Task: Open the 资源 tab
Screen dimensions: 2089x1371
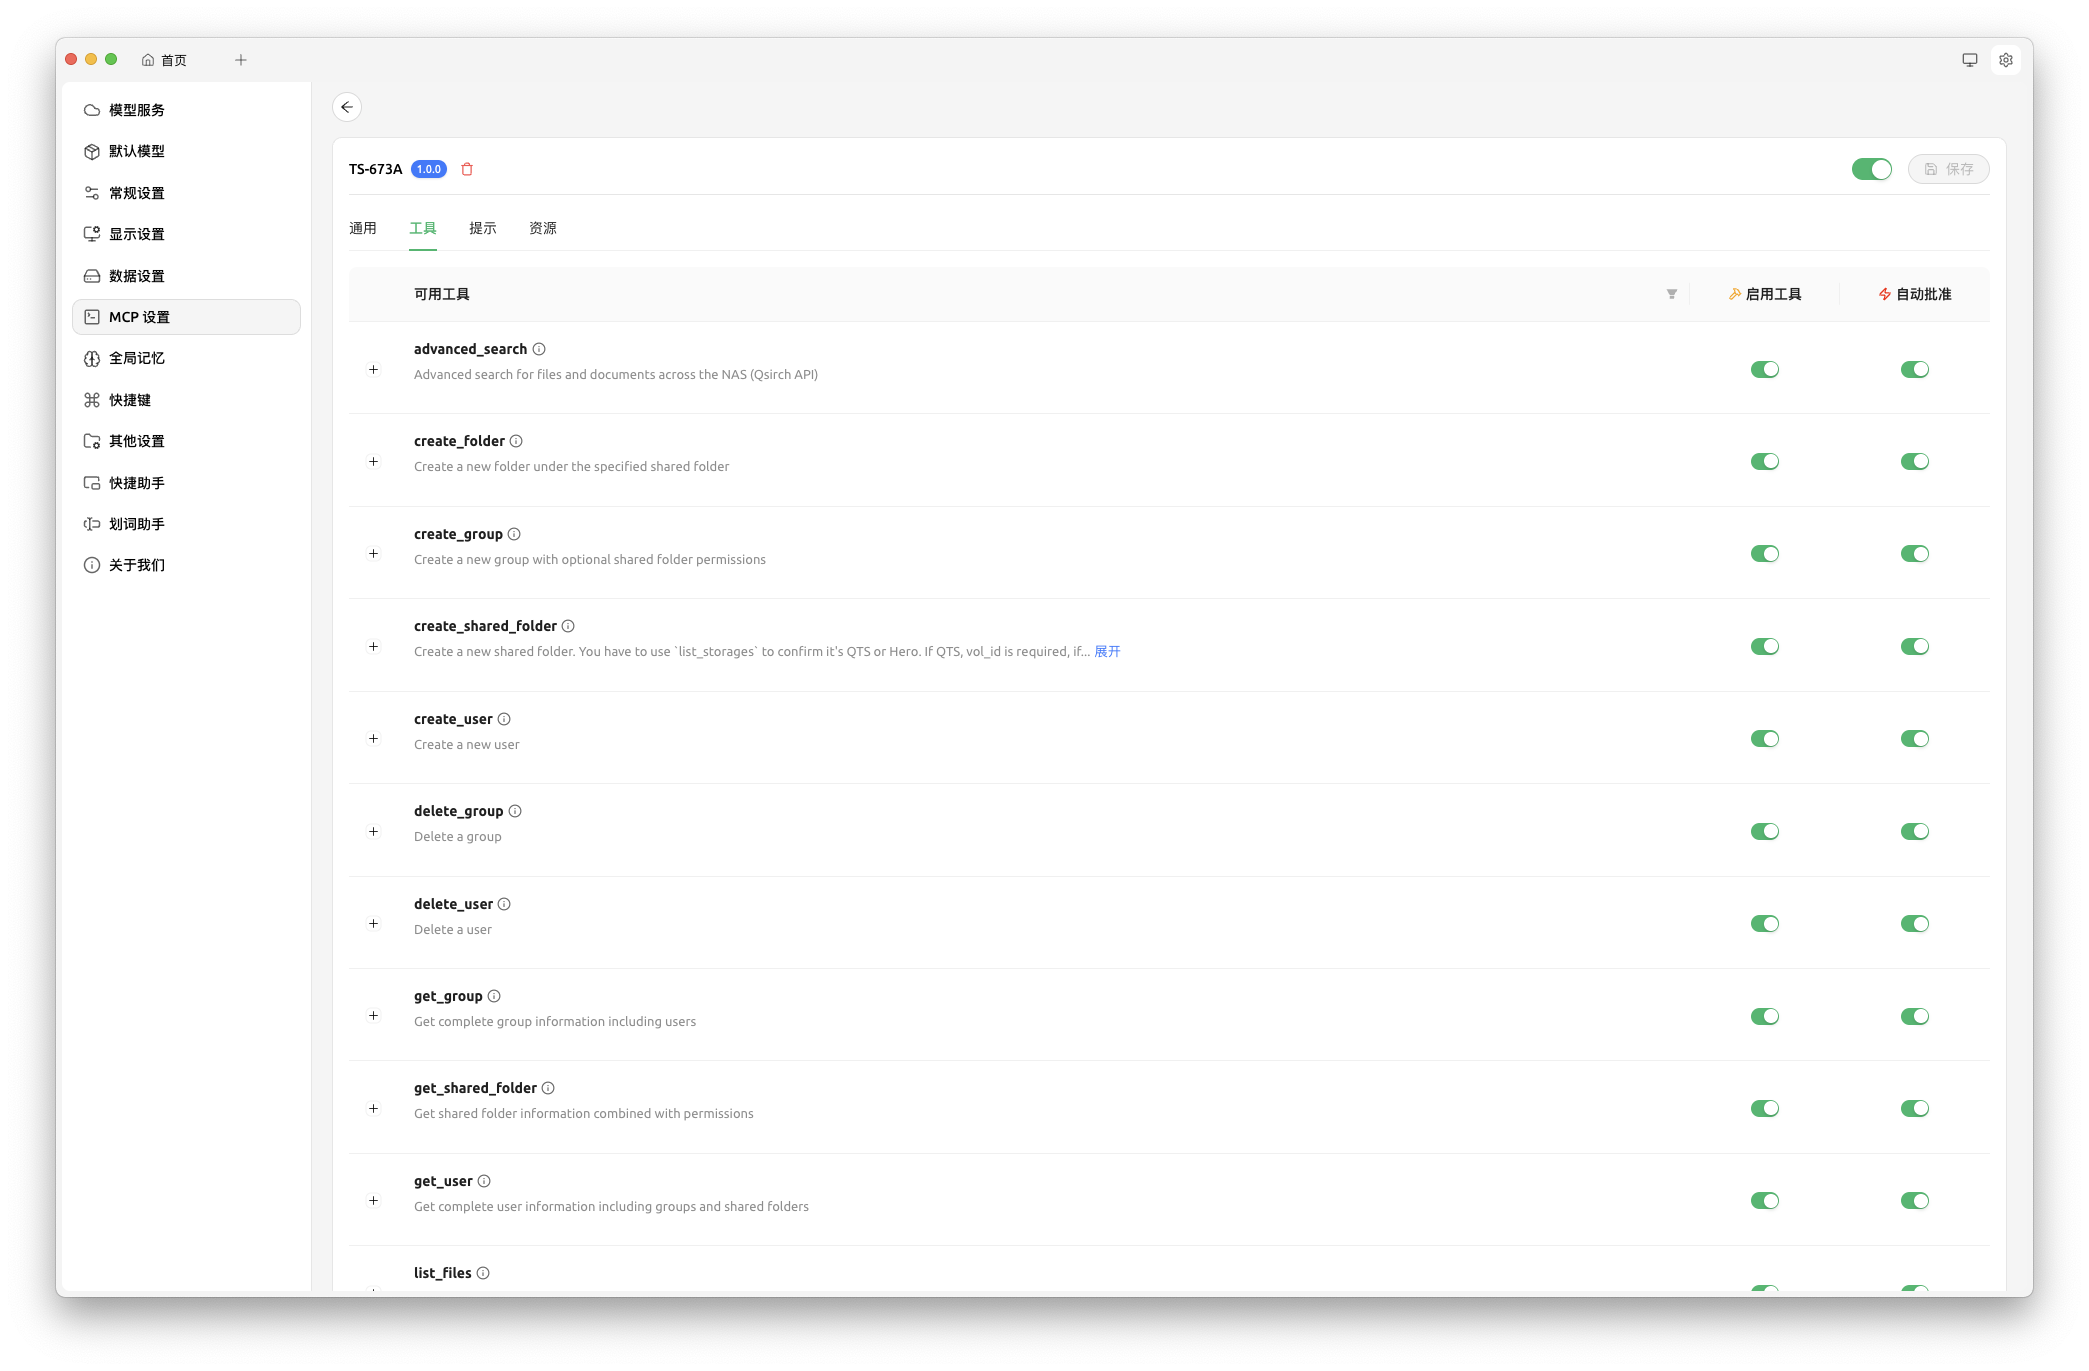Action: [542, 228]
